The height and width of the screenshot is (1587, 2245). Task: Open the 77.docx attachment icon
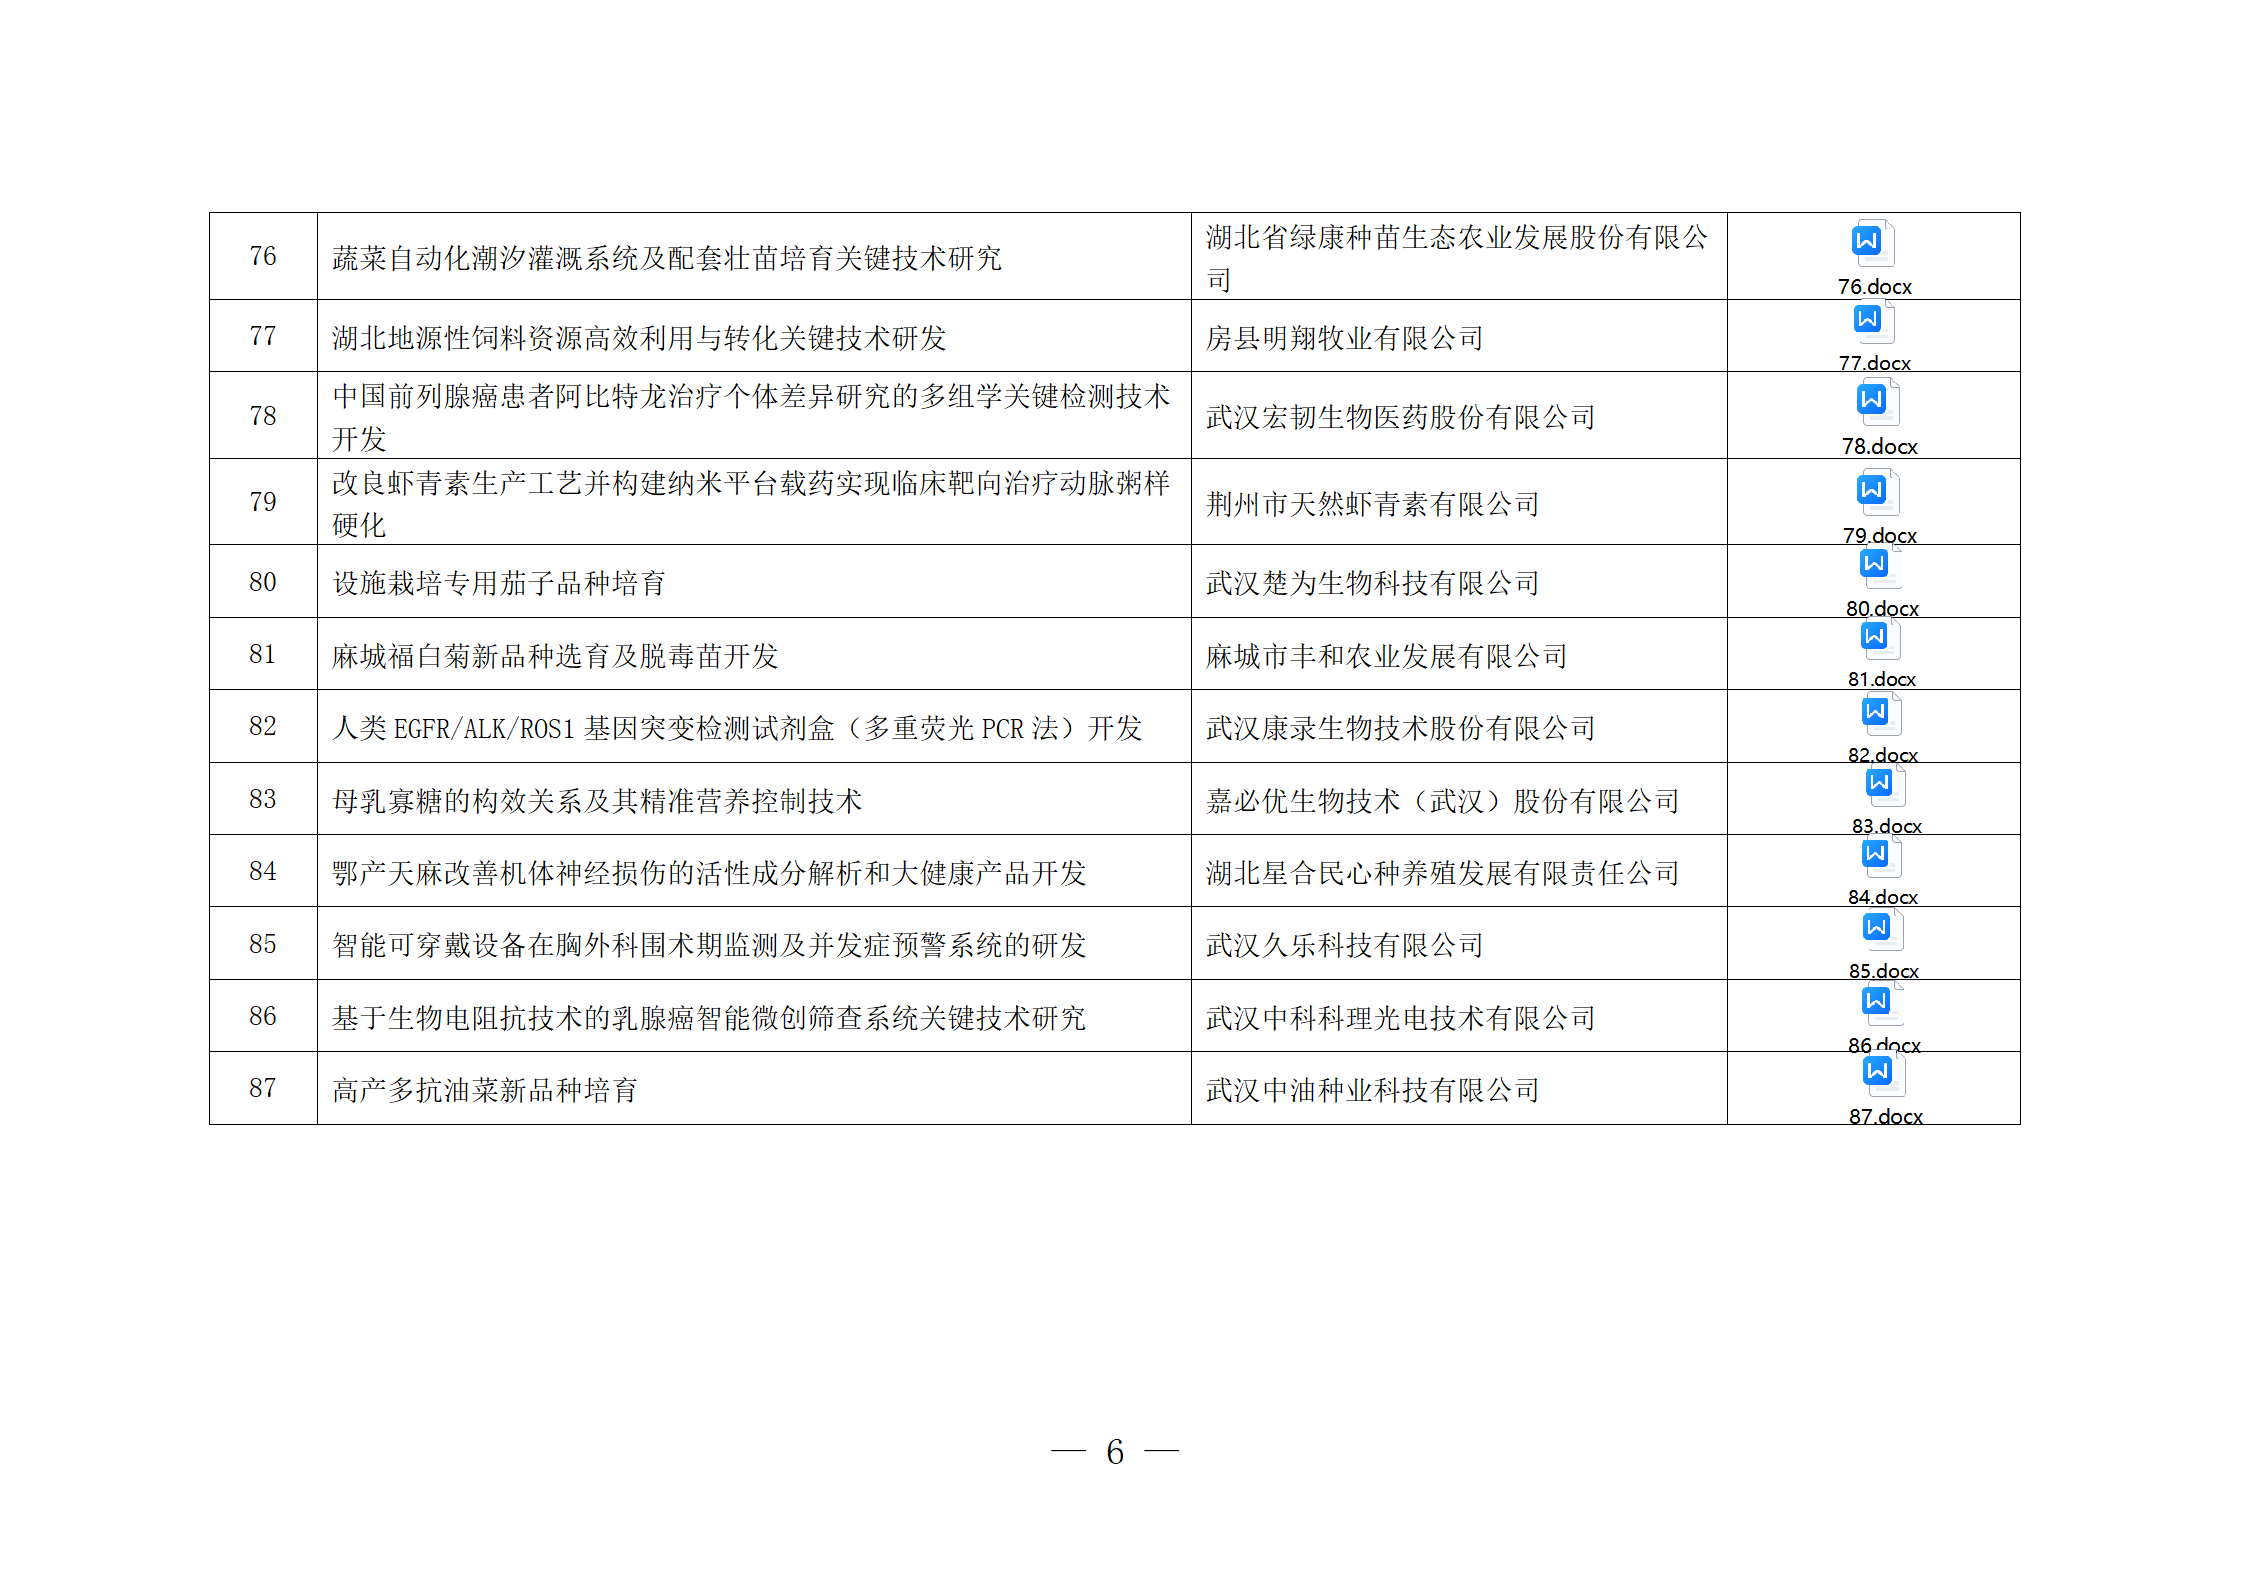click(1872, 322)
